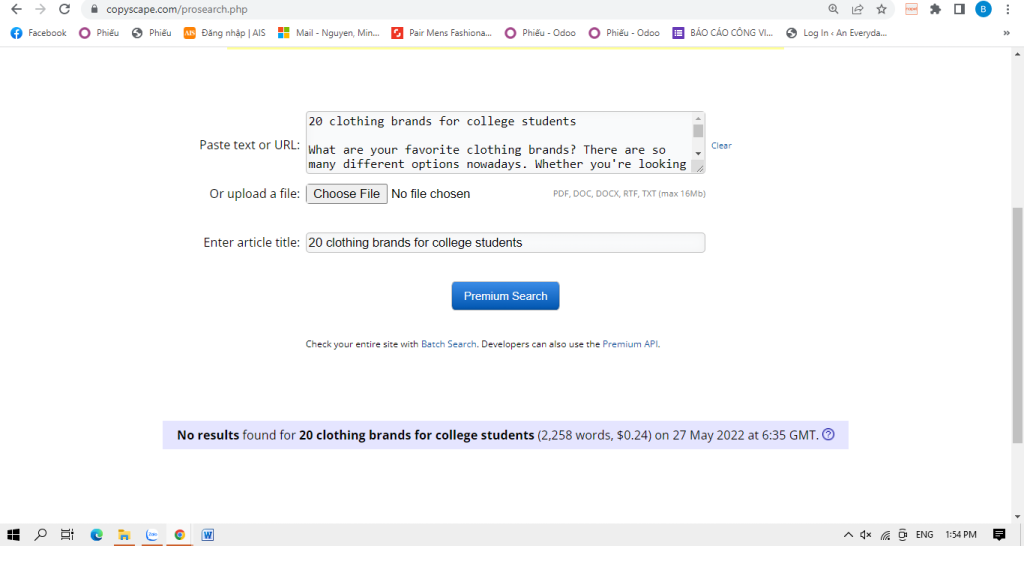1024x576 pixels.
Task: Reload the Copyscape page
Action: [x=64, y=9]
